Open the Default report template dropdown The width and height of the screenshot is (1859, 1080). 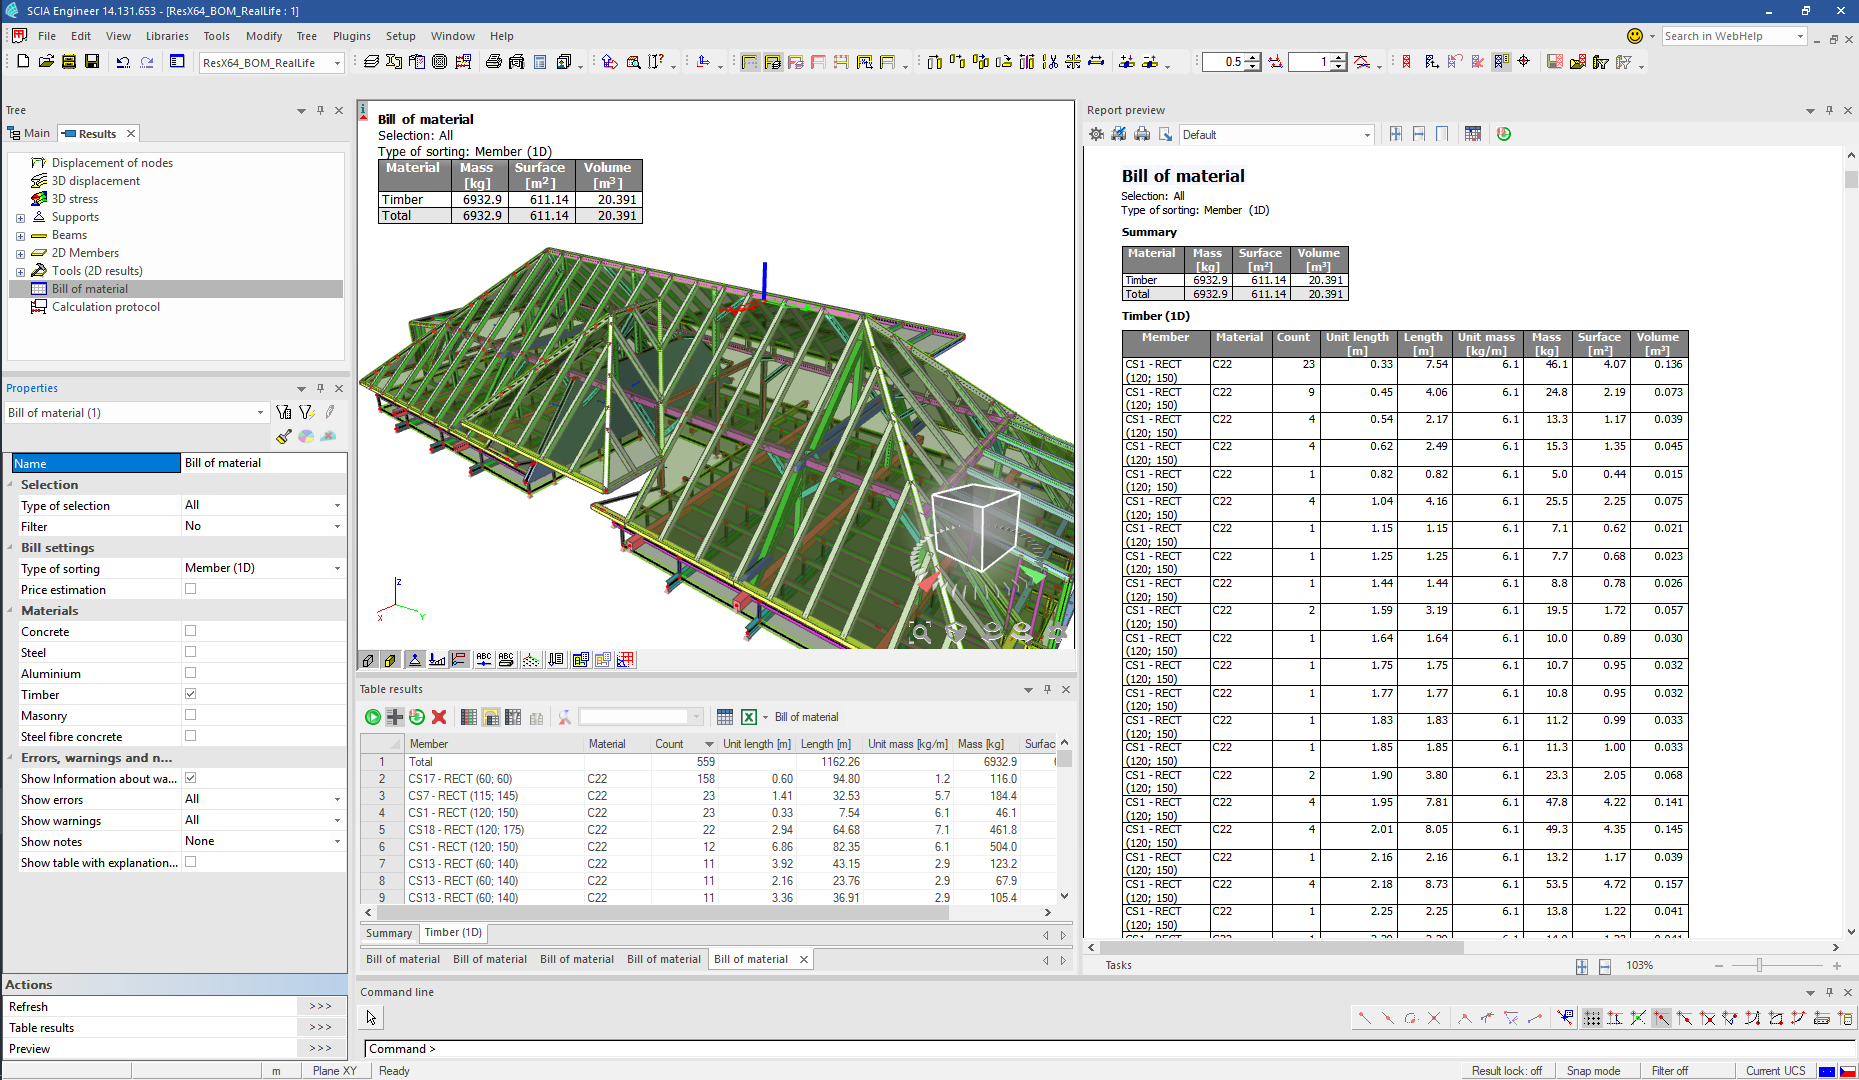click(x=1367, y=135)
